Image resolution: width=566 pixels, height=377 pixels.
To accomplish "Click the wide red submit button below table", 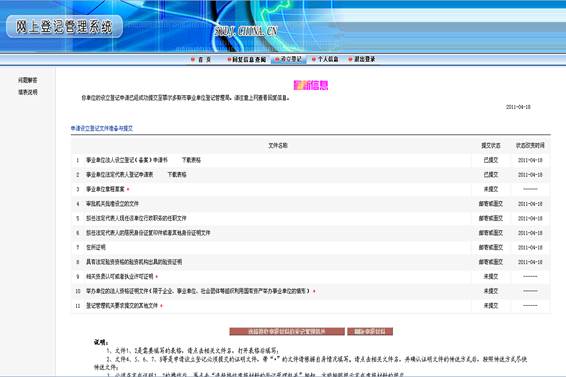I will [287, 332].
